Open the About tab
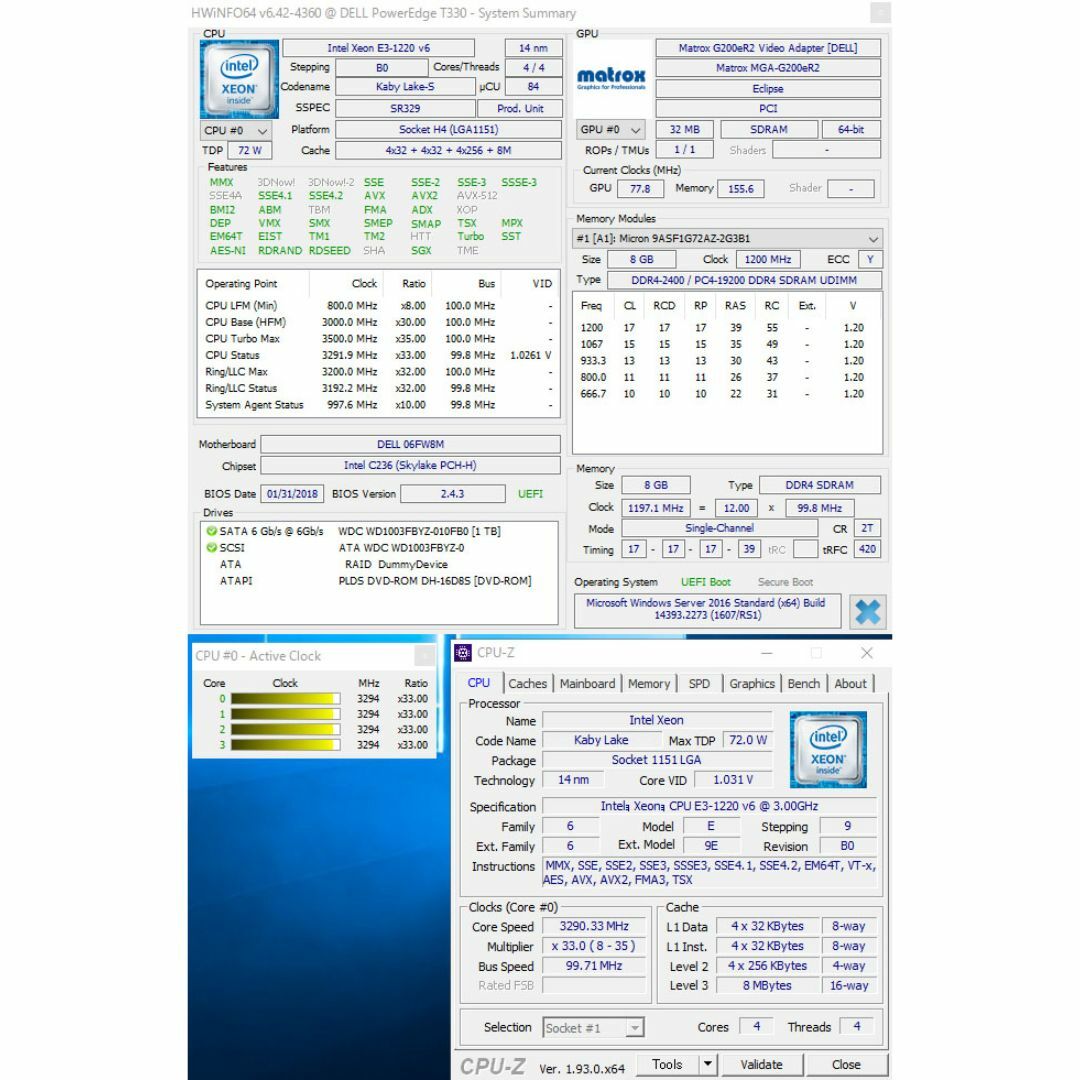 pos(851,683)
